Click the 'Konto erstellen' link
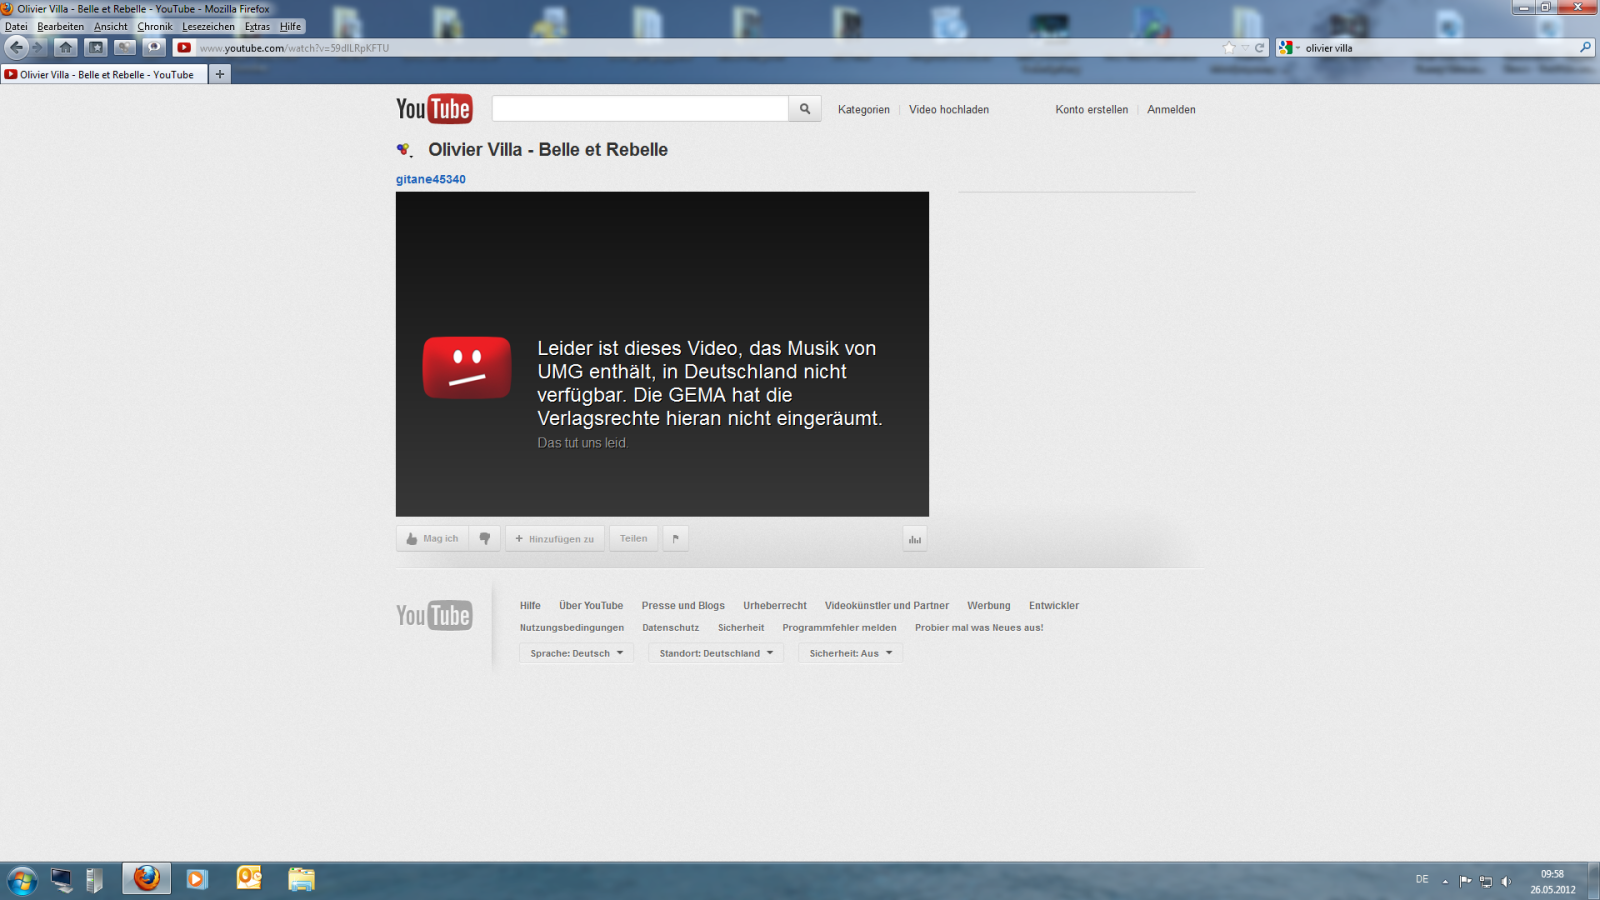 [x=1092, y=110]
